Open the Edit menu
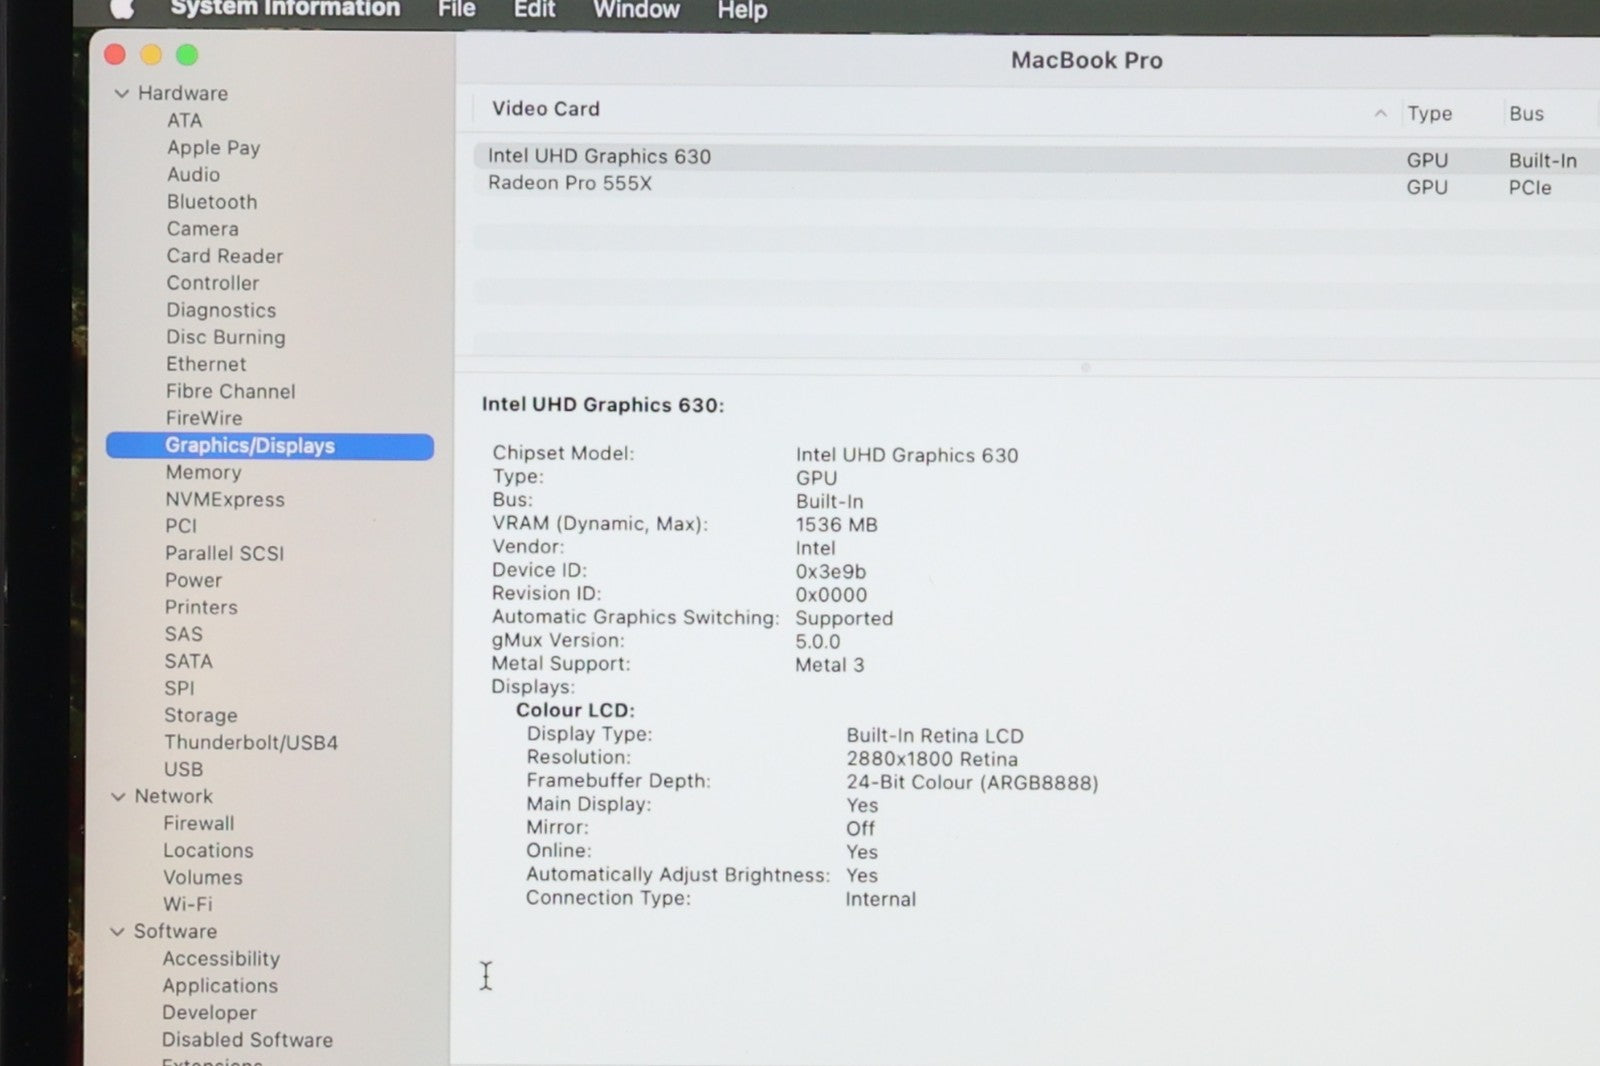Viewport: 1600px width, 1066px height. pyautogui.click(x=534, y=9)
